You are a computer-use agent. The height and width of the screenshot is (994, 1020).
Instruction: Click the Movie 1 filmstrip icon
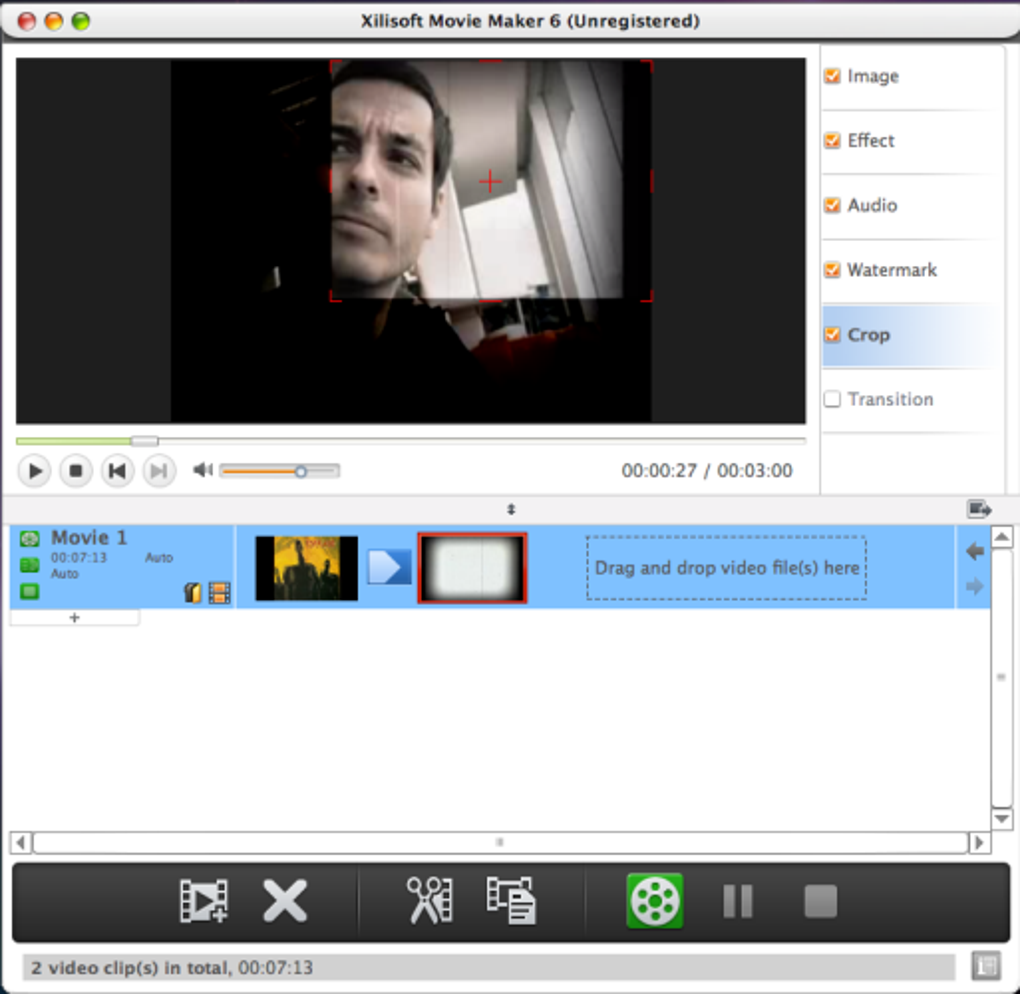pyautogui.click(x=220, y=593)
